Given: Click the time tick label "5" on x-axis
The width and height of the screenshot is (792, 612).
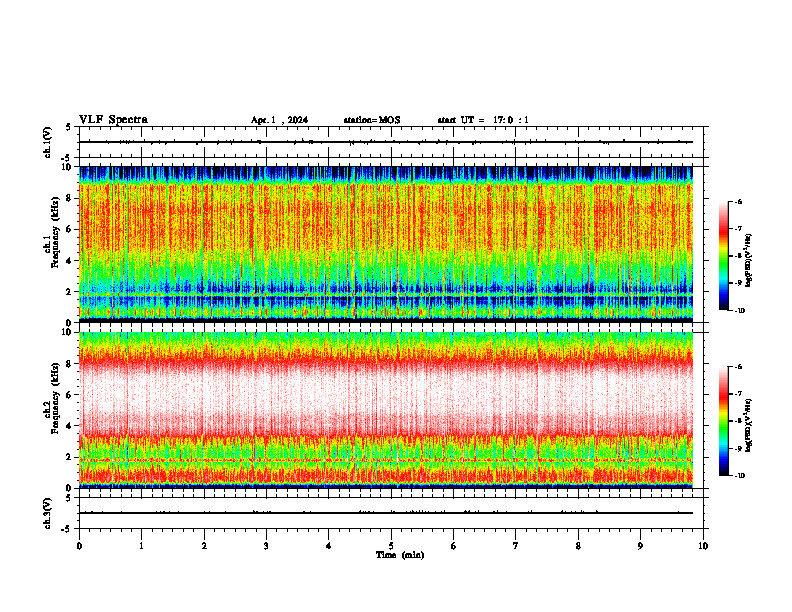Looking at the screenshot, I should coord(391,546).
